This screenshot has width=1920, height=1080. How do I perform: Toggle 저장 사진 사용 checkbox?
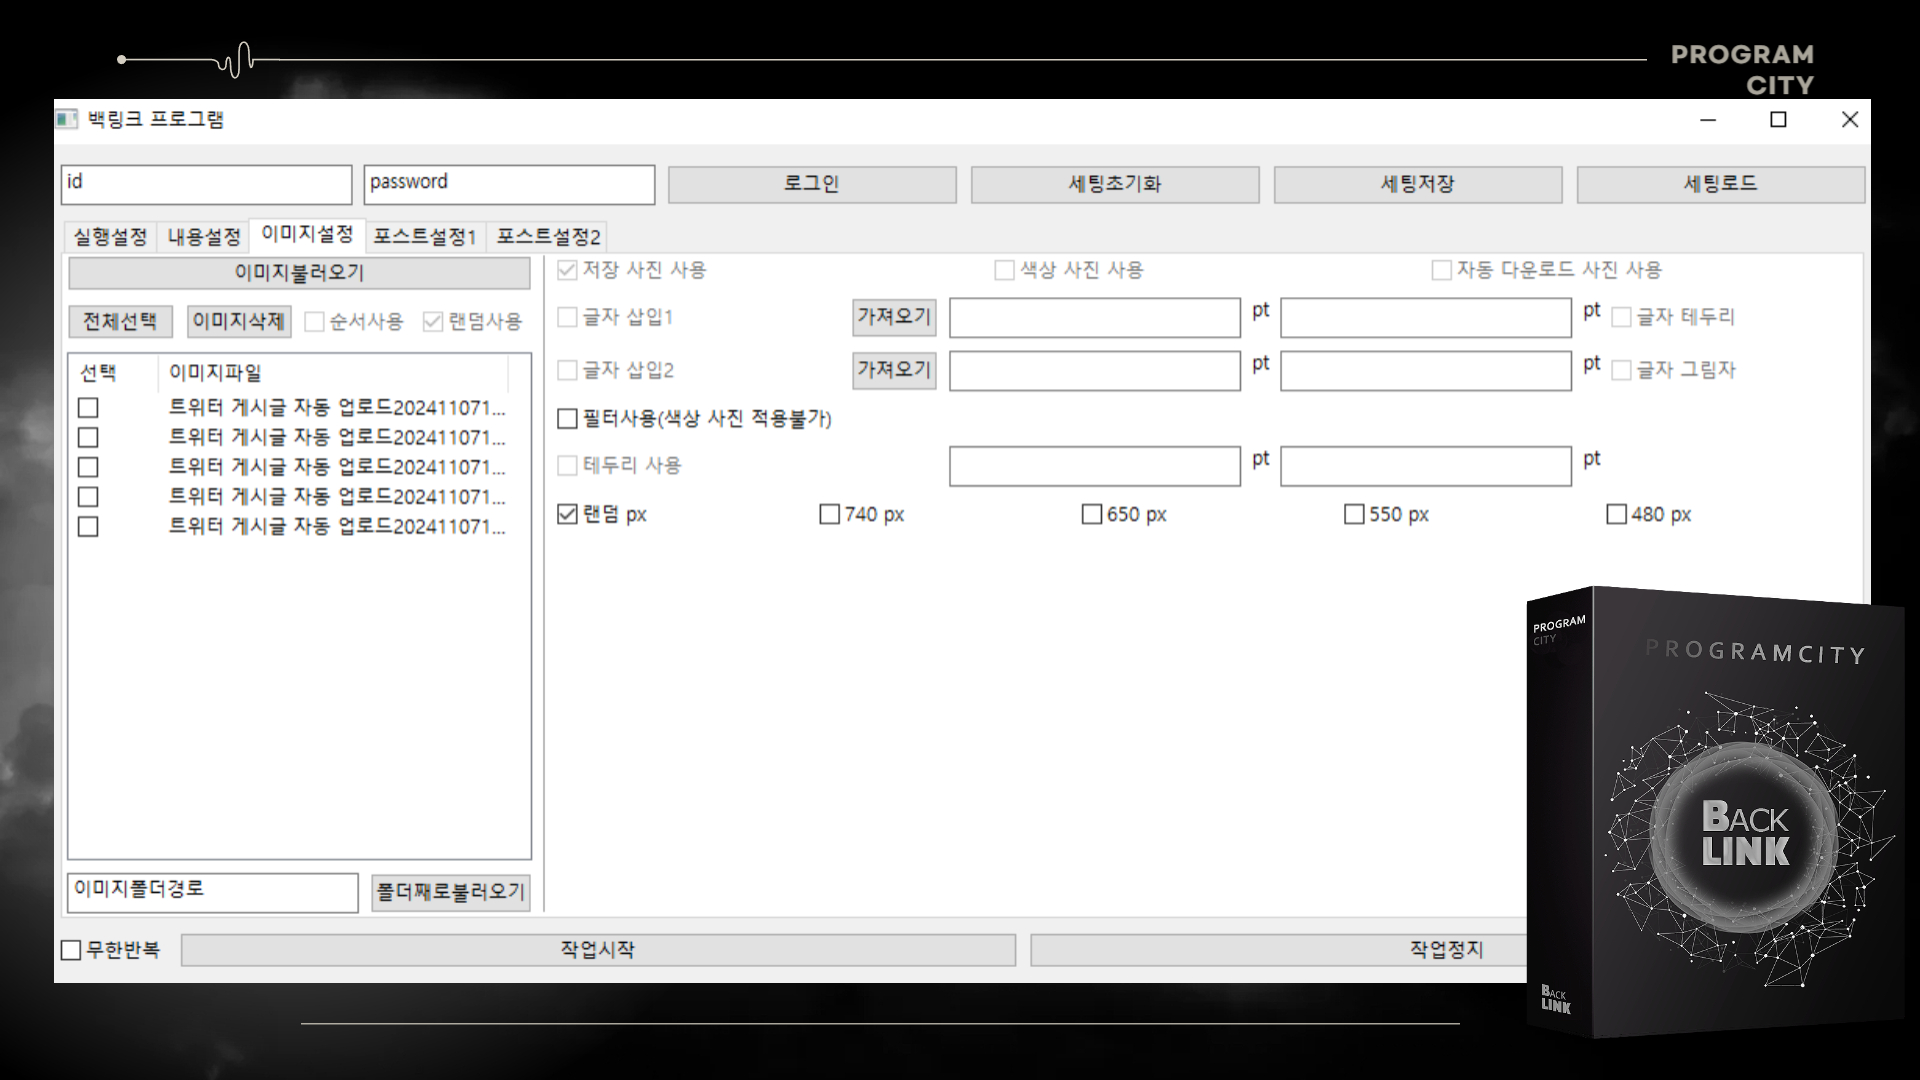click(x=567, y=270)
